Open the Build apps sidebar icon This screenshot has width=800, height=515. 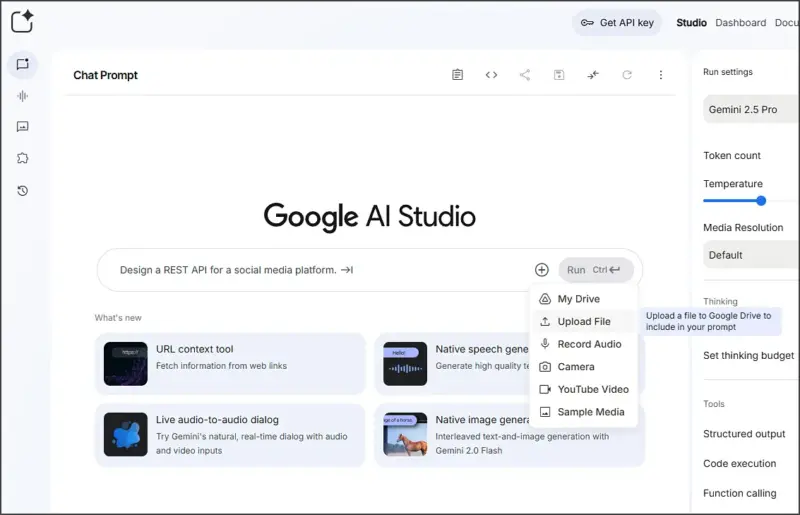[22, 158]
